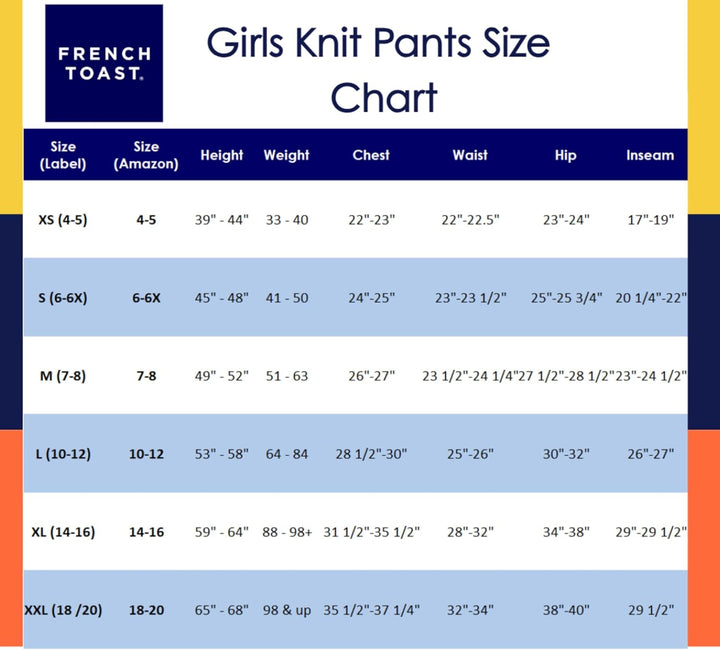Select the M (7-8) row label

click(62, 375)
